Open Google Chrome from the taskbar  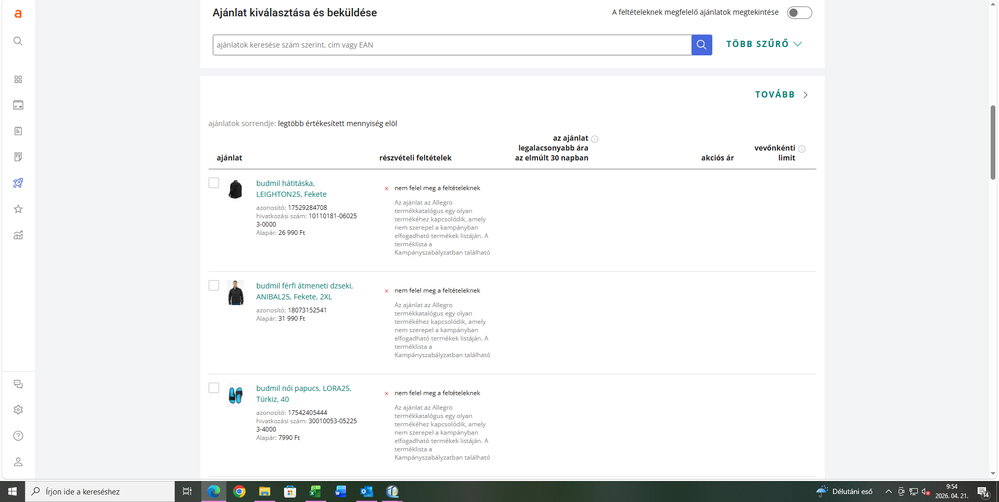[x=240, y=491]
